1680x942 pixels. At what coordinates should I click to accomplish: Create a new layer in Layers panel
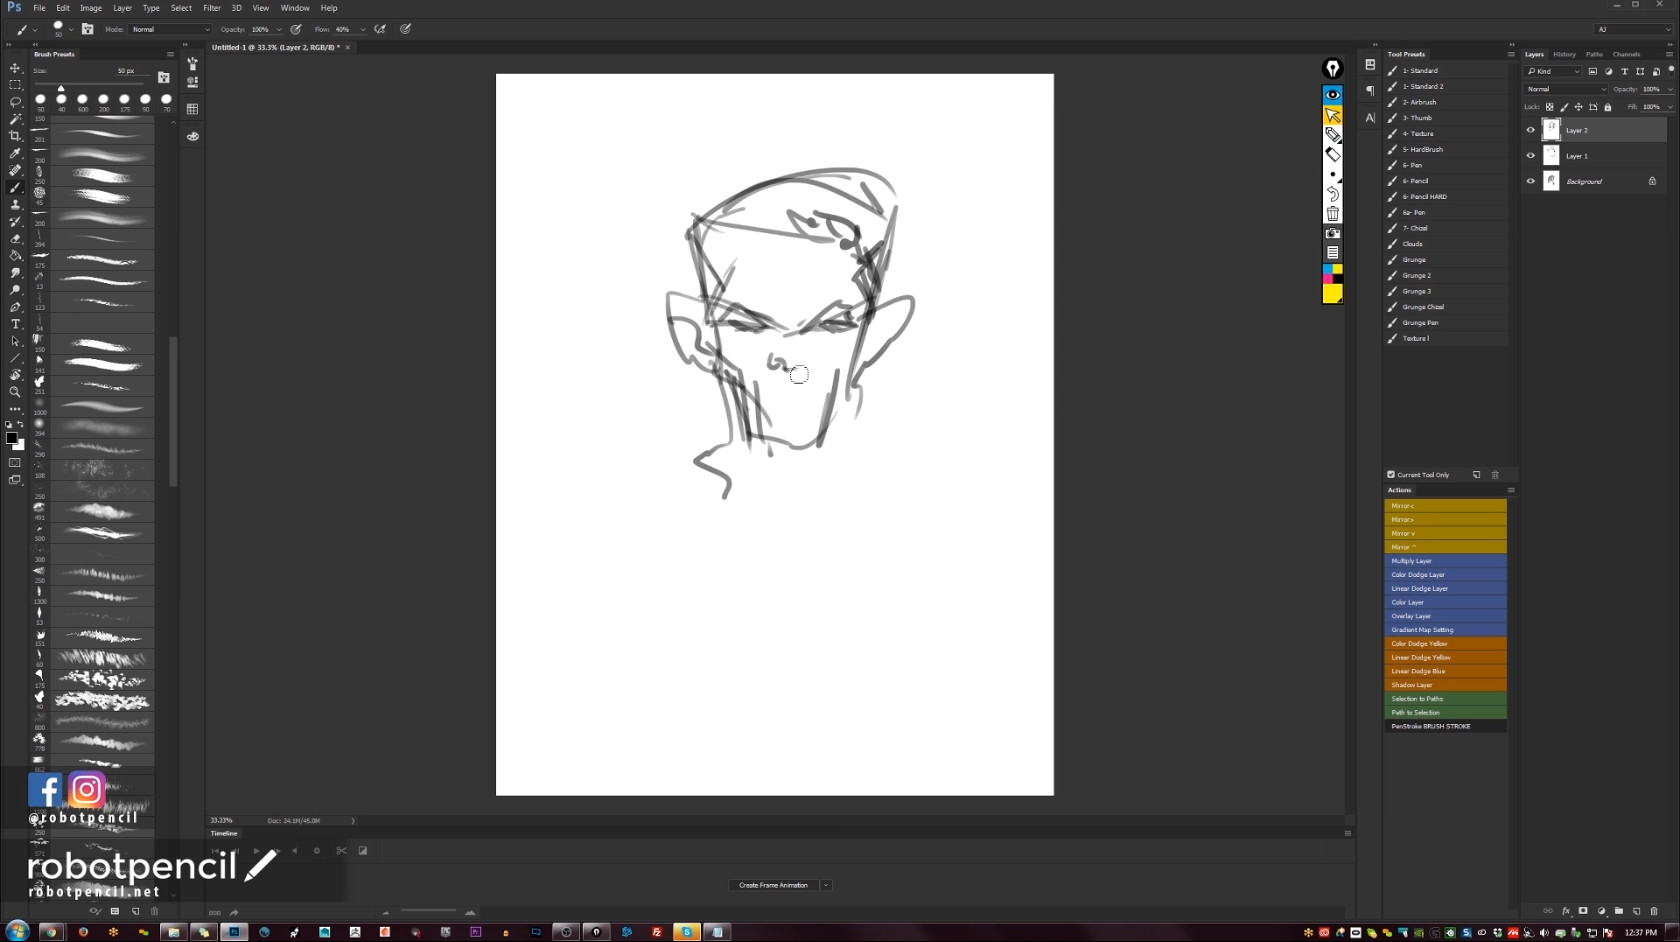pos(1637,911)
